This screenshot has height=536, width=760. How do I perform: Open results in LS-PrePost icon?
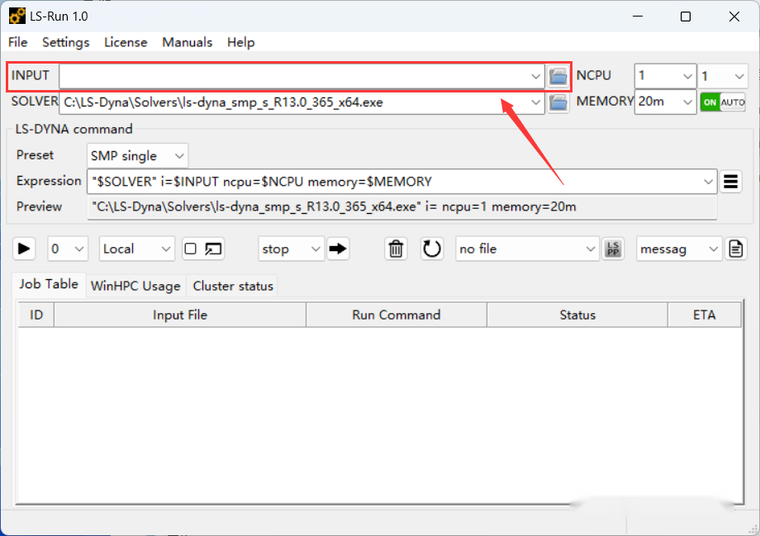tap(613, 249)
